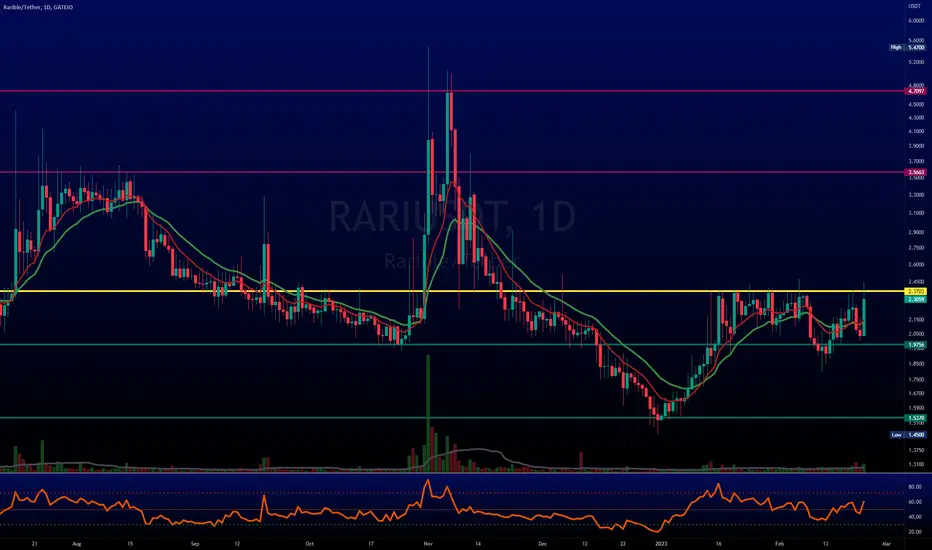Screen dimensions: 932x550
Task: Click the 2.7500 price axis value
Action: [916, 248]
